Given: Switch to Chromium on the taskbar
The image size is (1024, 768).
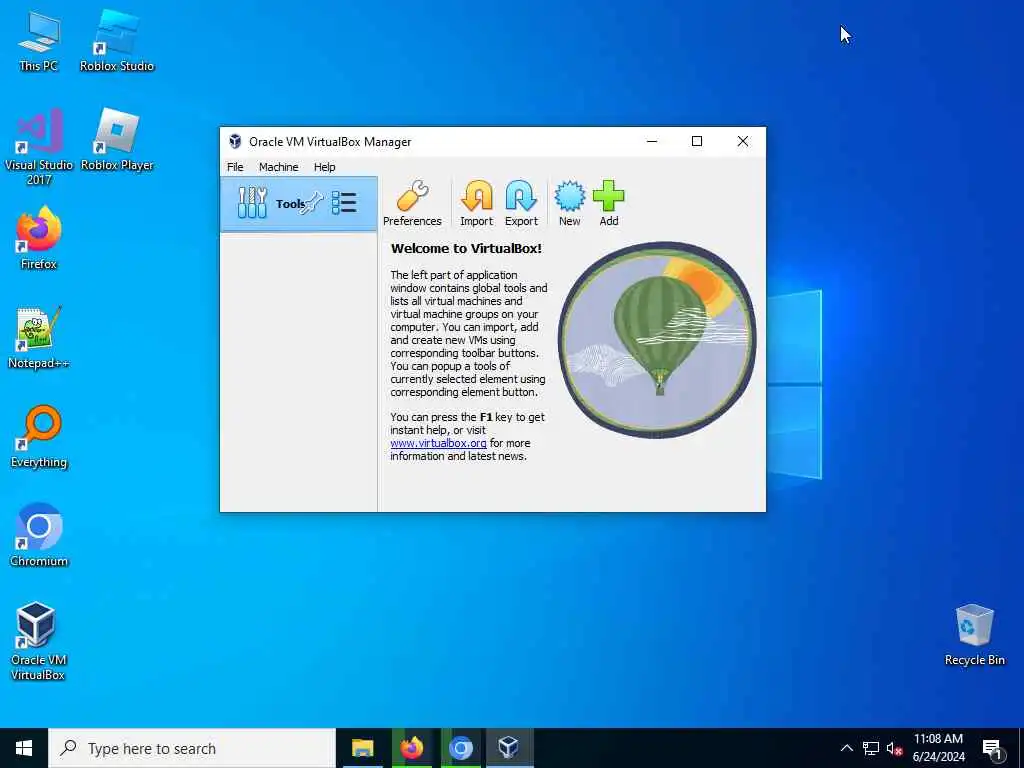Looking at the screenshot, I should 460,748.
